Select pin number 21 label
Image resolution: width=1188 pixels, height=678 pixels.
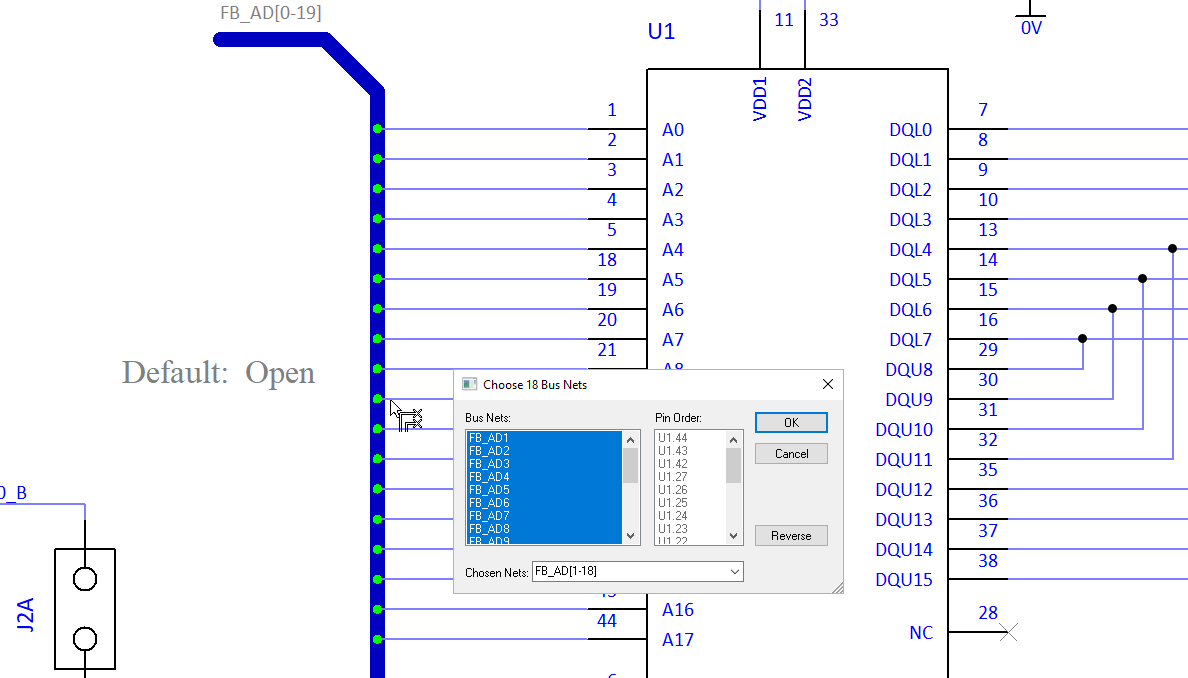click(606, 349)
